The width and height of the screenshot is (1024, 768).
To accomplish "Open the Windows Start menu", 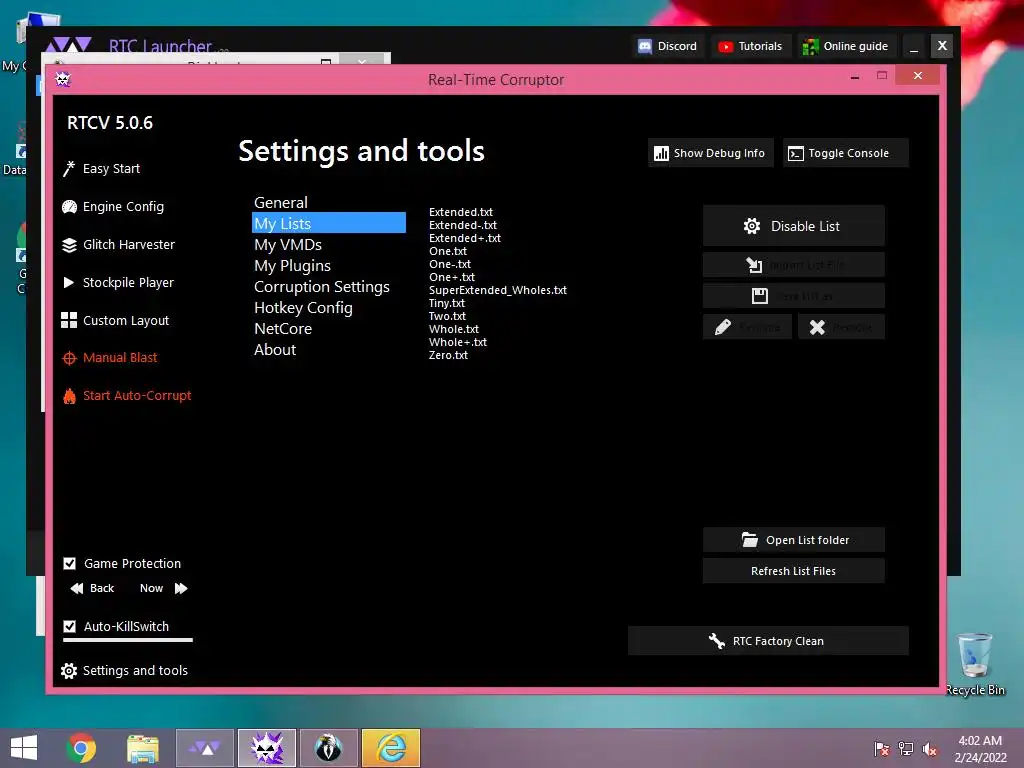I will point(24,748).
